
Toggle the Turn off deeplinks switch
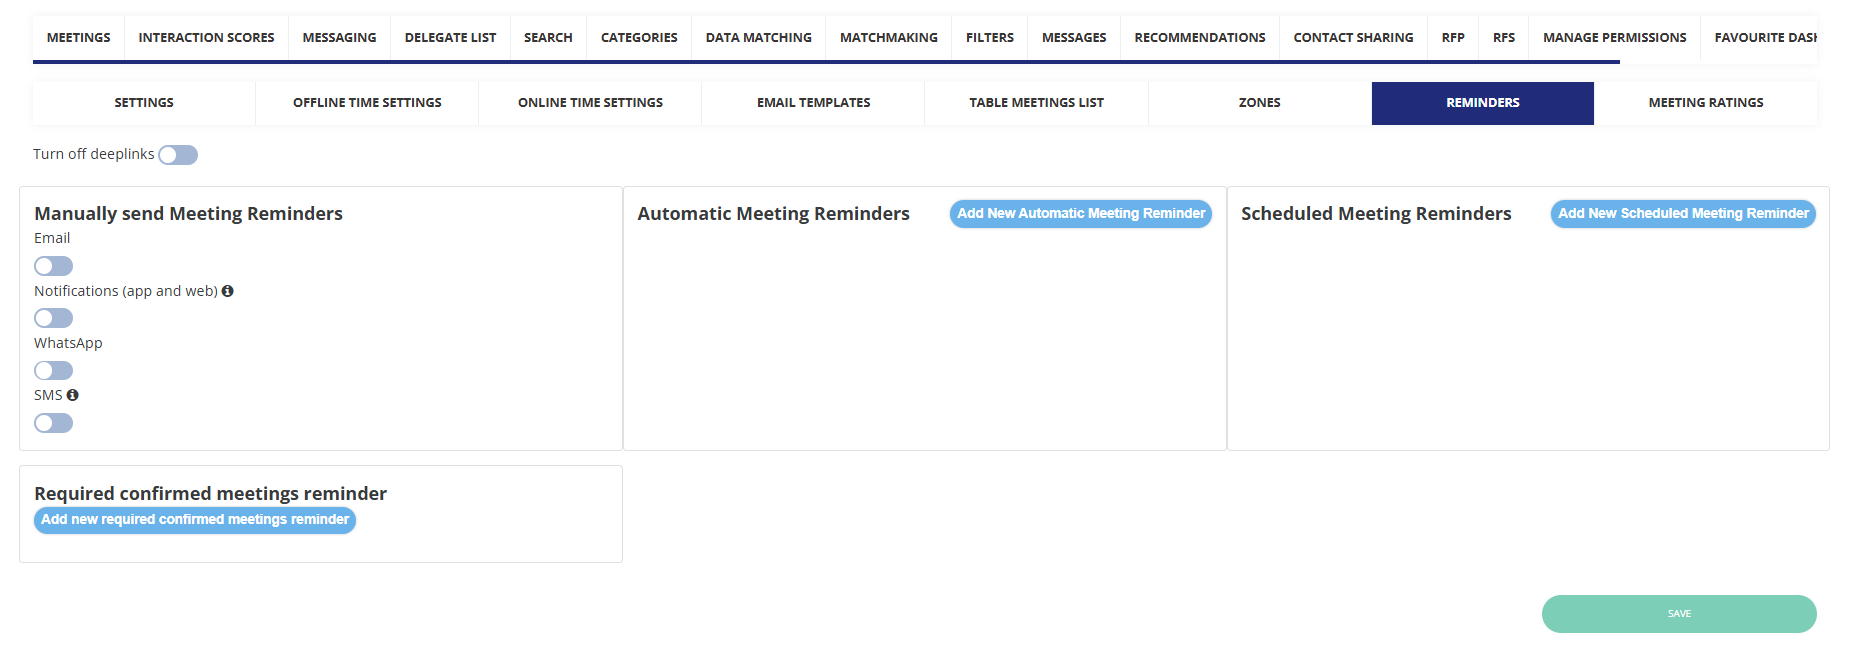(178, 155)
